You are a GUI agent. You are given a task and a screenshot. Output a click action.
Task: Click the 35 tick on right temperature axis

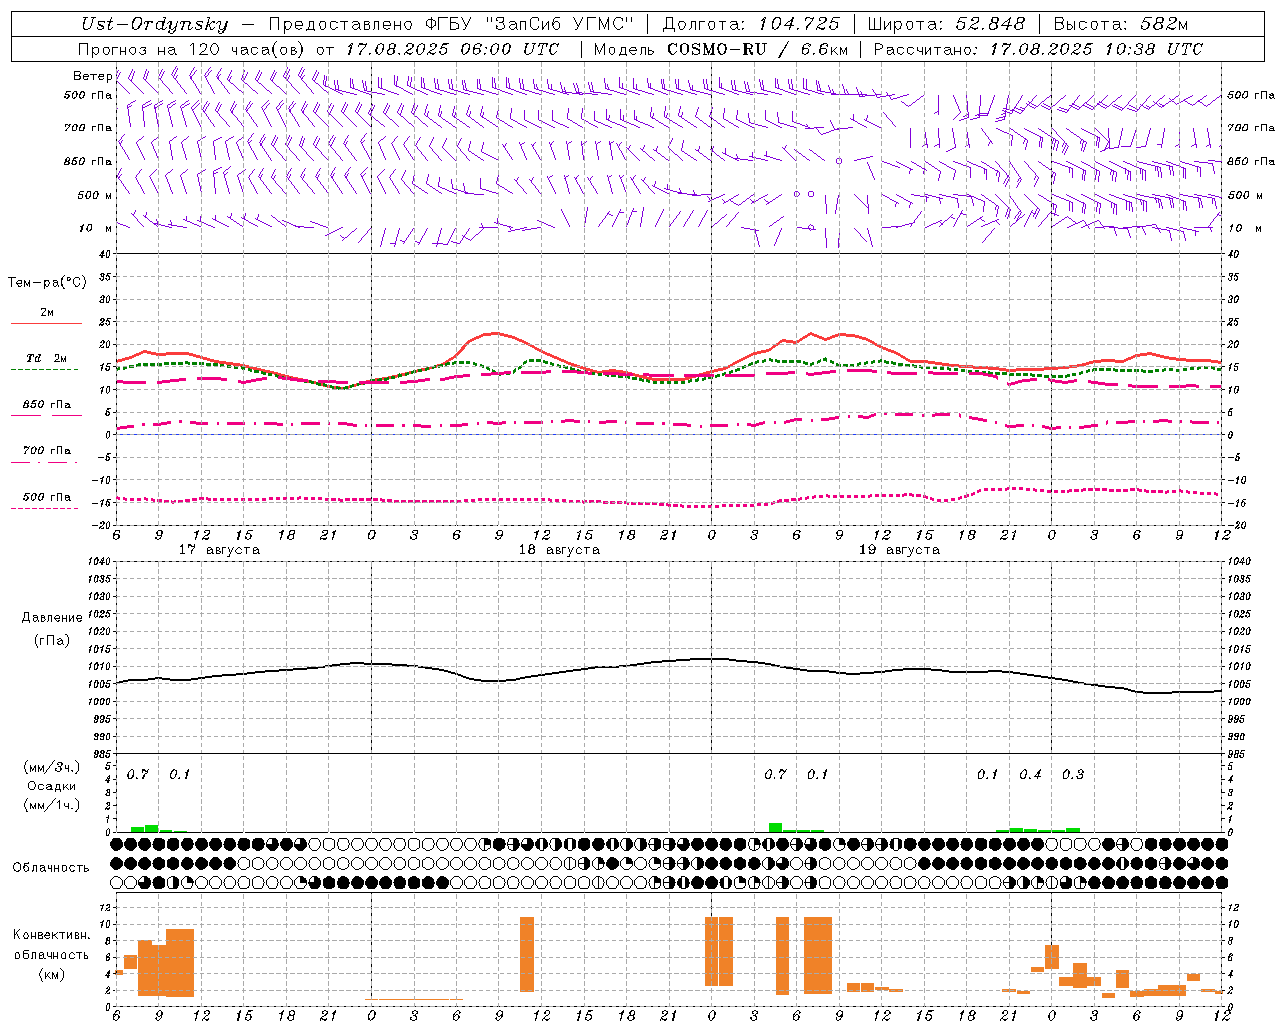1233,277
